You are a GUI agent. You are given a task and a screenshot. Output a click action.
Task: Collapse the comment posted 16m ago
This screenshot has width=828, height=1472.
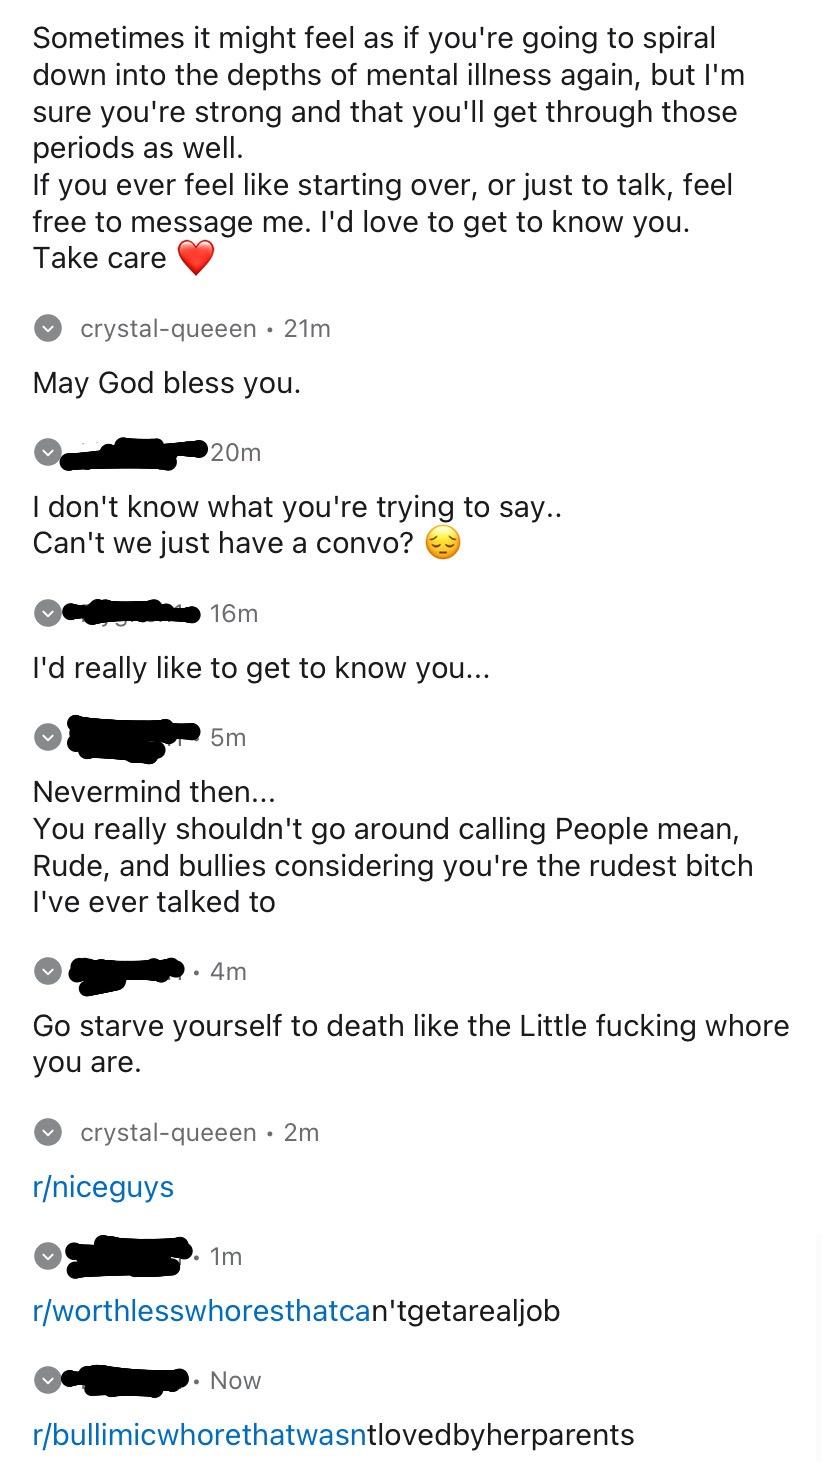(47, 613)
